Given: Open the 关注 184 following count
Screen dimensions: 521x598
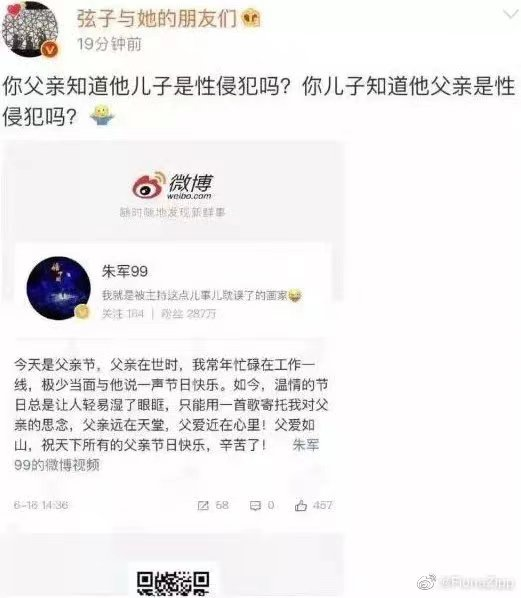Looking at the screenshot, I should (x=123, y=313).
